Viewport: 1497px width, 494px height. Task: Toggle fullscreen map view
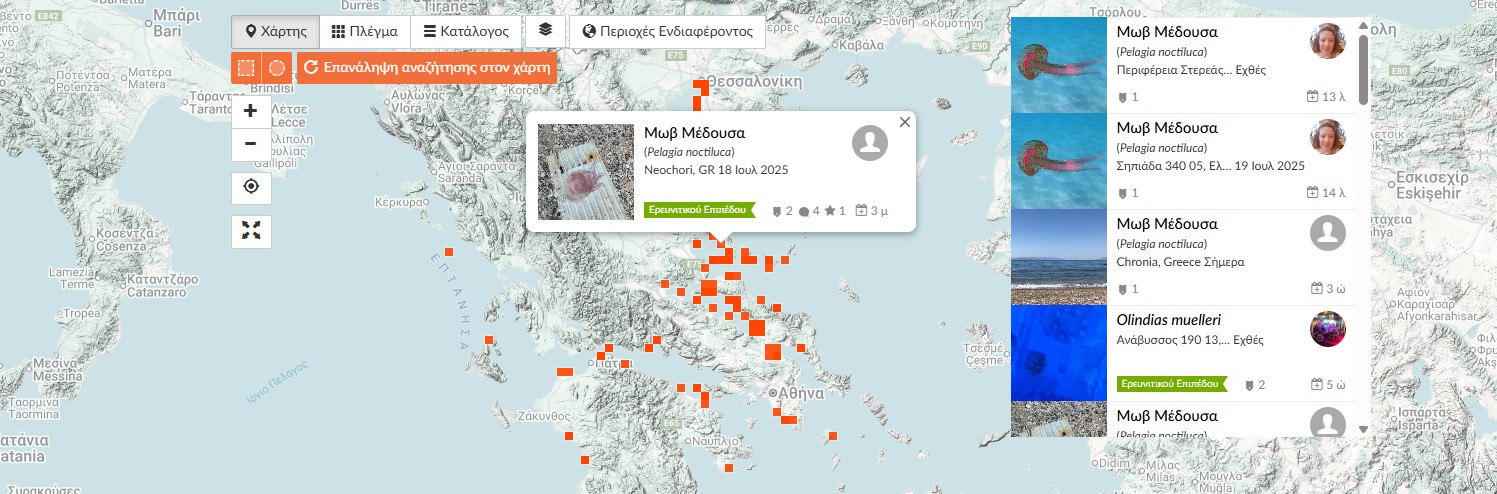click(x=251, y=231)
